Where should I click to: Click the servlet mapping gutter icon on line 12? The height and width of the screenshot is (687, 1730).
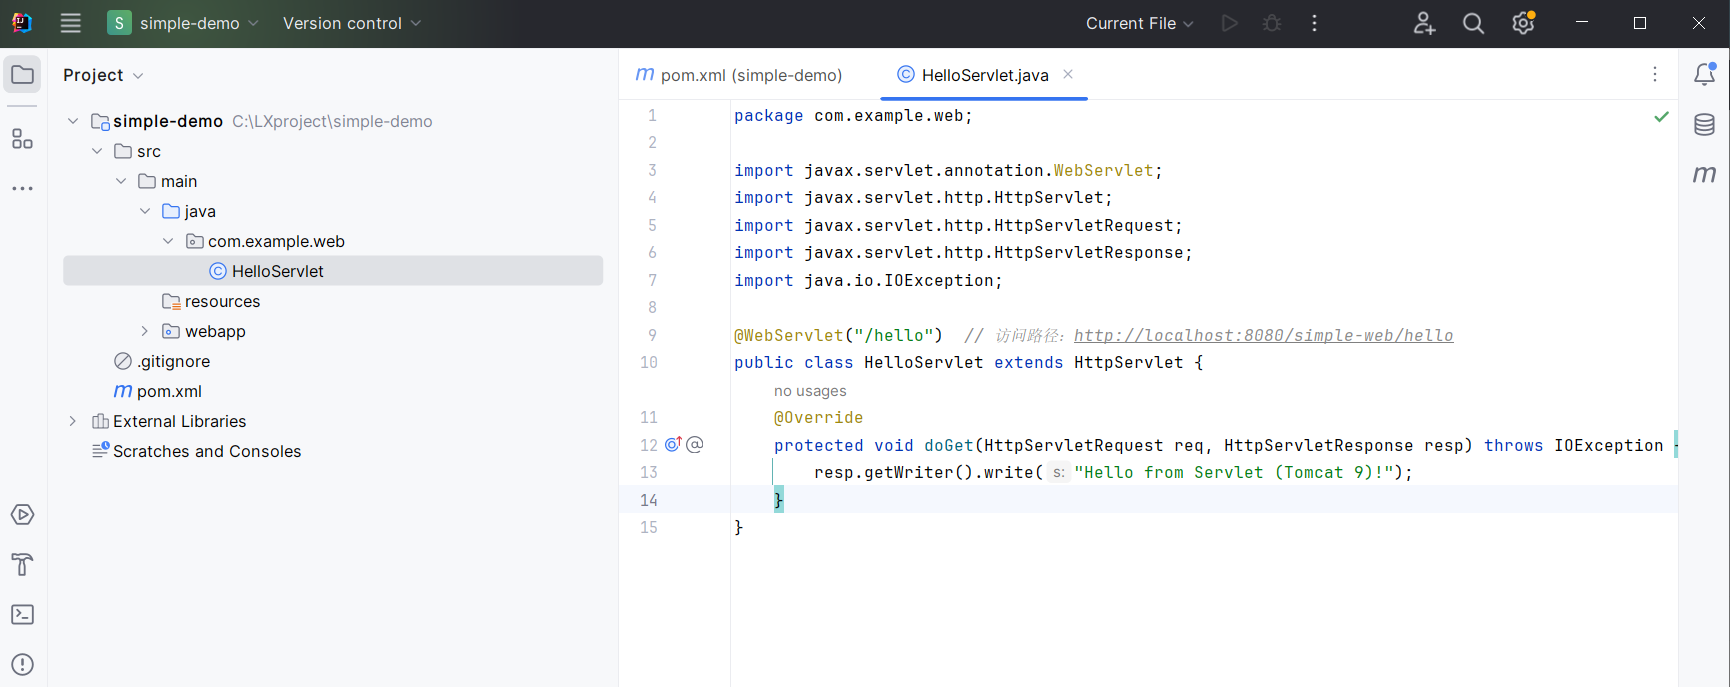pos(695,444)
